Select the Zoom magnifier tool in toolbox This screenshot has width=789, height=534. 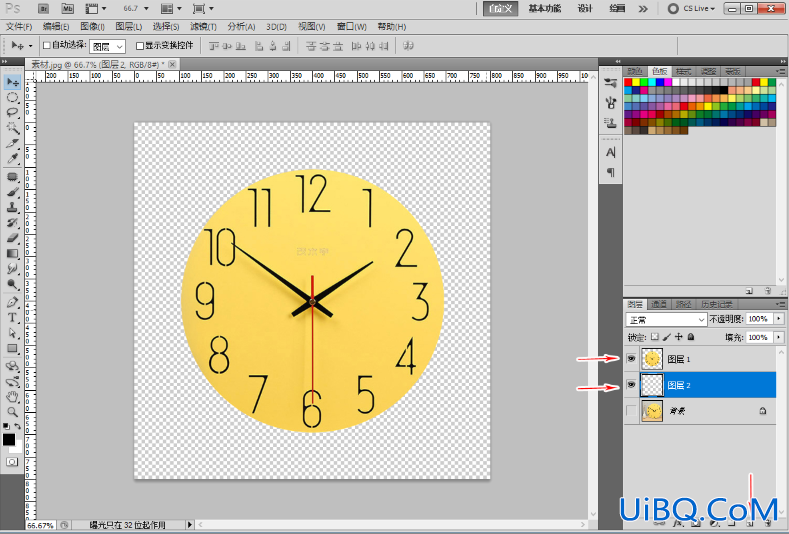click(x=13, y=412)
